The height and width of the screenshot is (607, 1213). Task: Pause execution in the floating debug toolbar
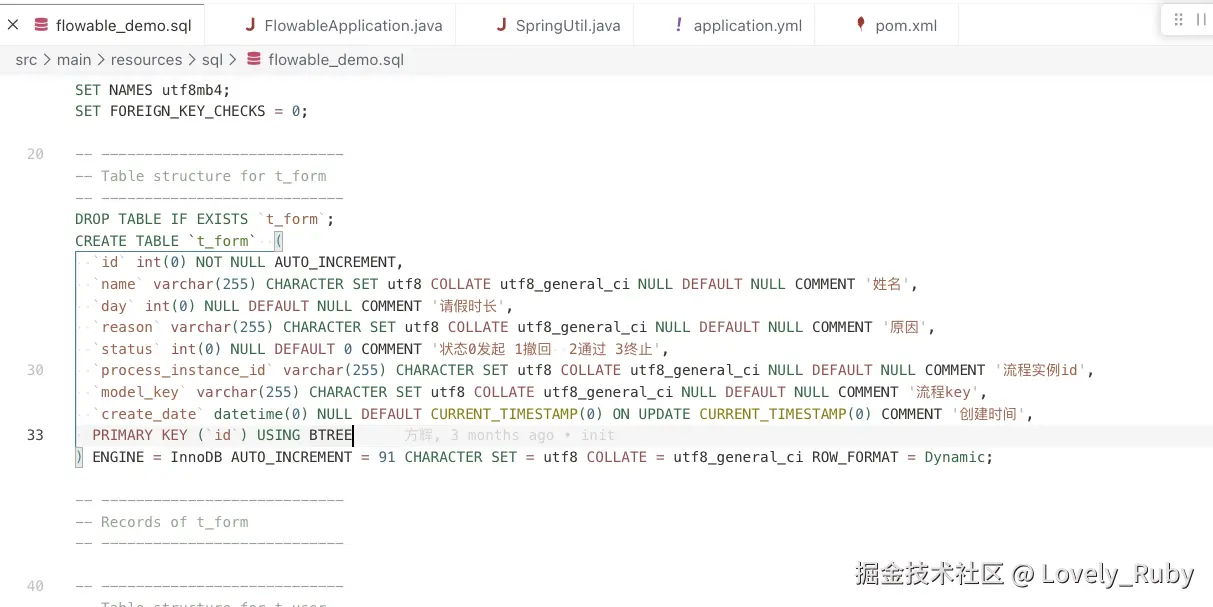click(1201, 20)
